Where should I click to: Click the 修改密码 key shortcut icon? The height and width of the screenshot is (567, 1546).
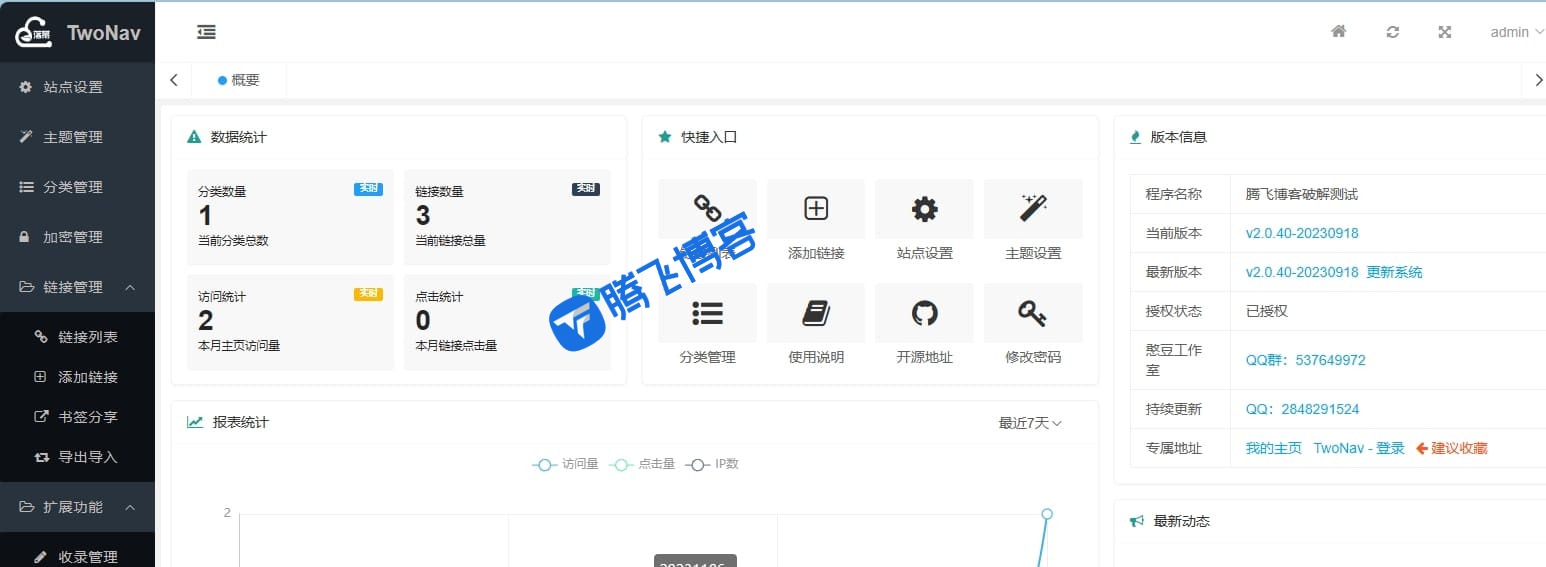click(1033, 313)
